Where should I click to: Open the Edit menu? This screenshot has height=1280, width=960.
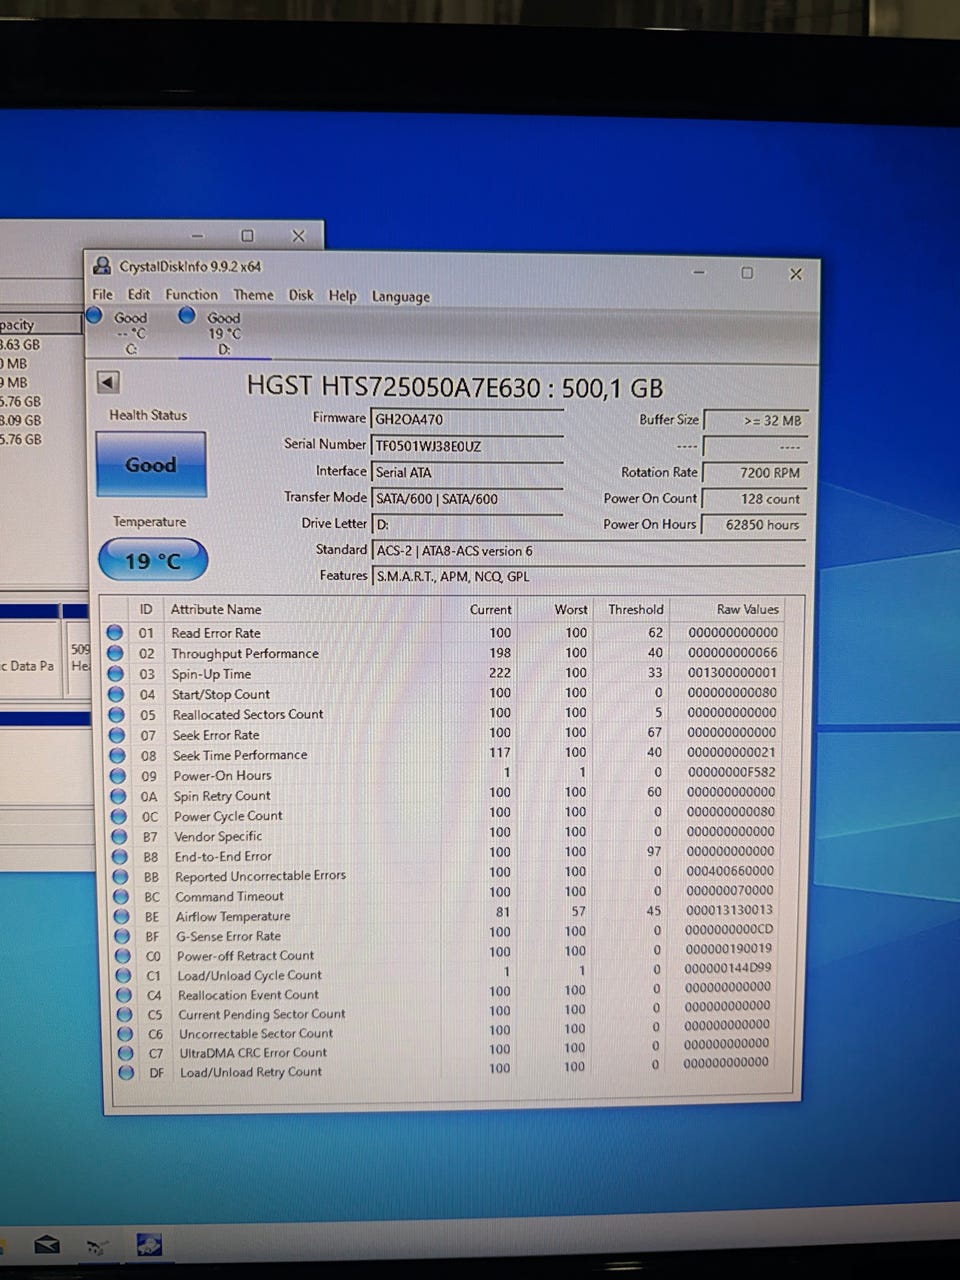pos(138,294)
